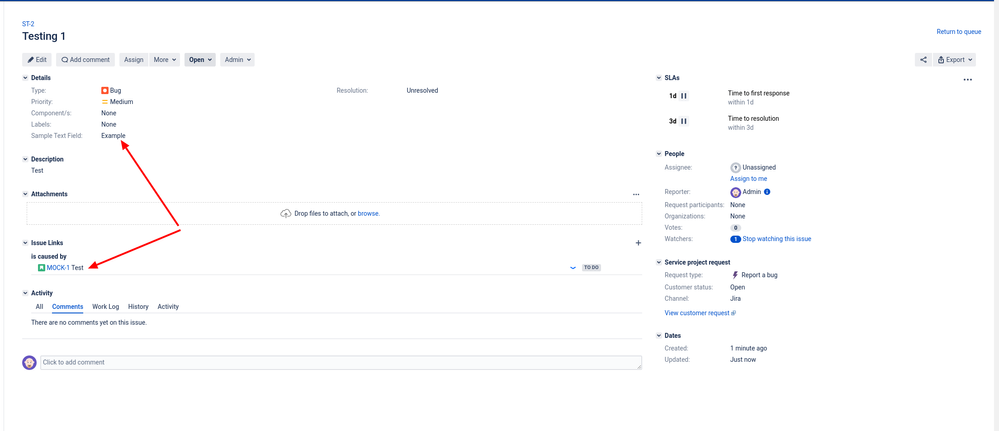The width and height of the screenshot is (999, 431).
Task: Click pause icon for resolution SLA
Action: [684, 121]
